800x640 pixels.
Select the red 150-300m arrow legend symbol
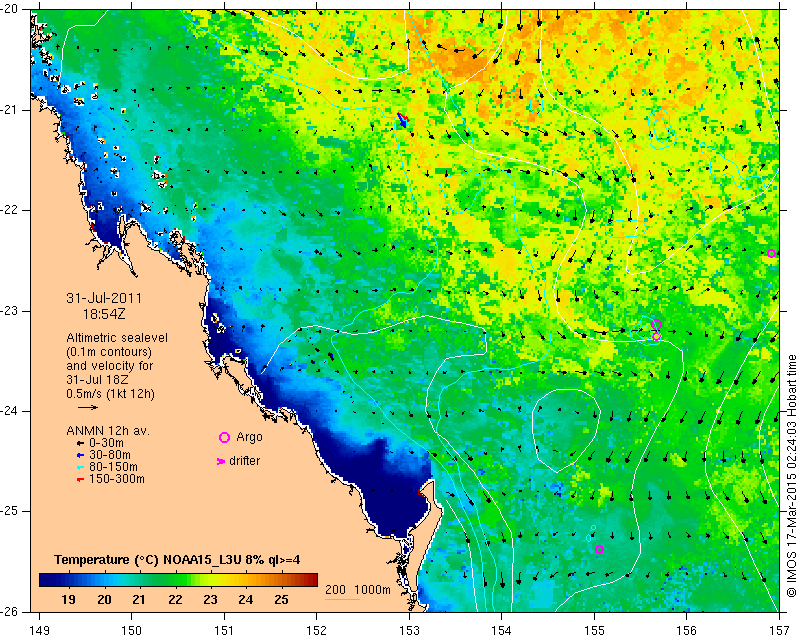(x=80, y=479)
